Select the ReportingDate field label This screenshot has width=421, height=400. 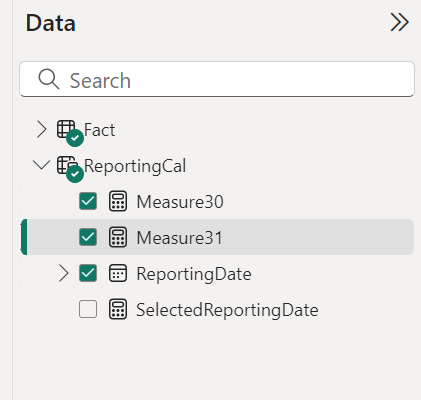pyautogui.click(x=194, y=274)
